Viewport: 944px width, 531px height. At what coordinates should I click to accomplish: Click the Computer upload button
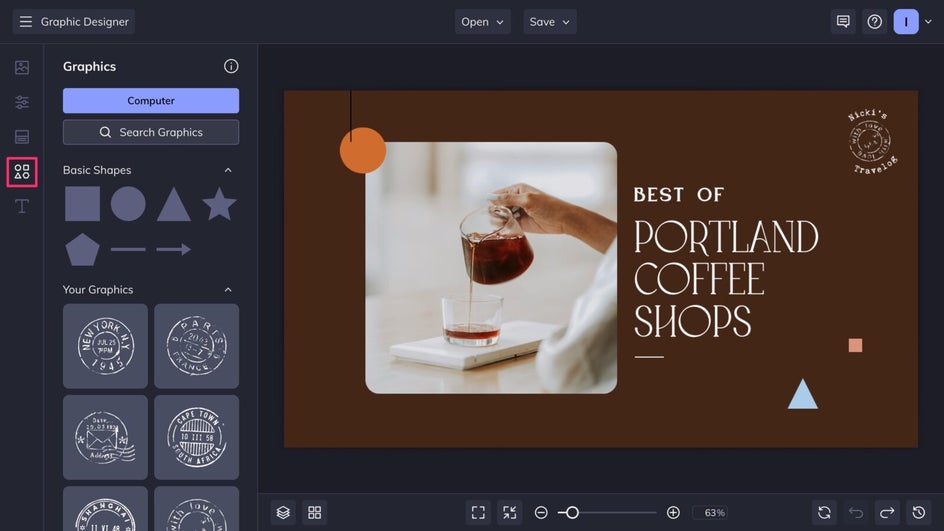[151, 101]
